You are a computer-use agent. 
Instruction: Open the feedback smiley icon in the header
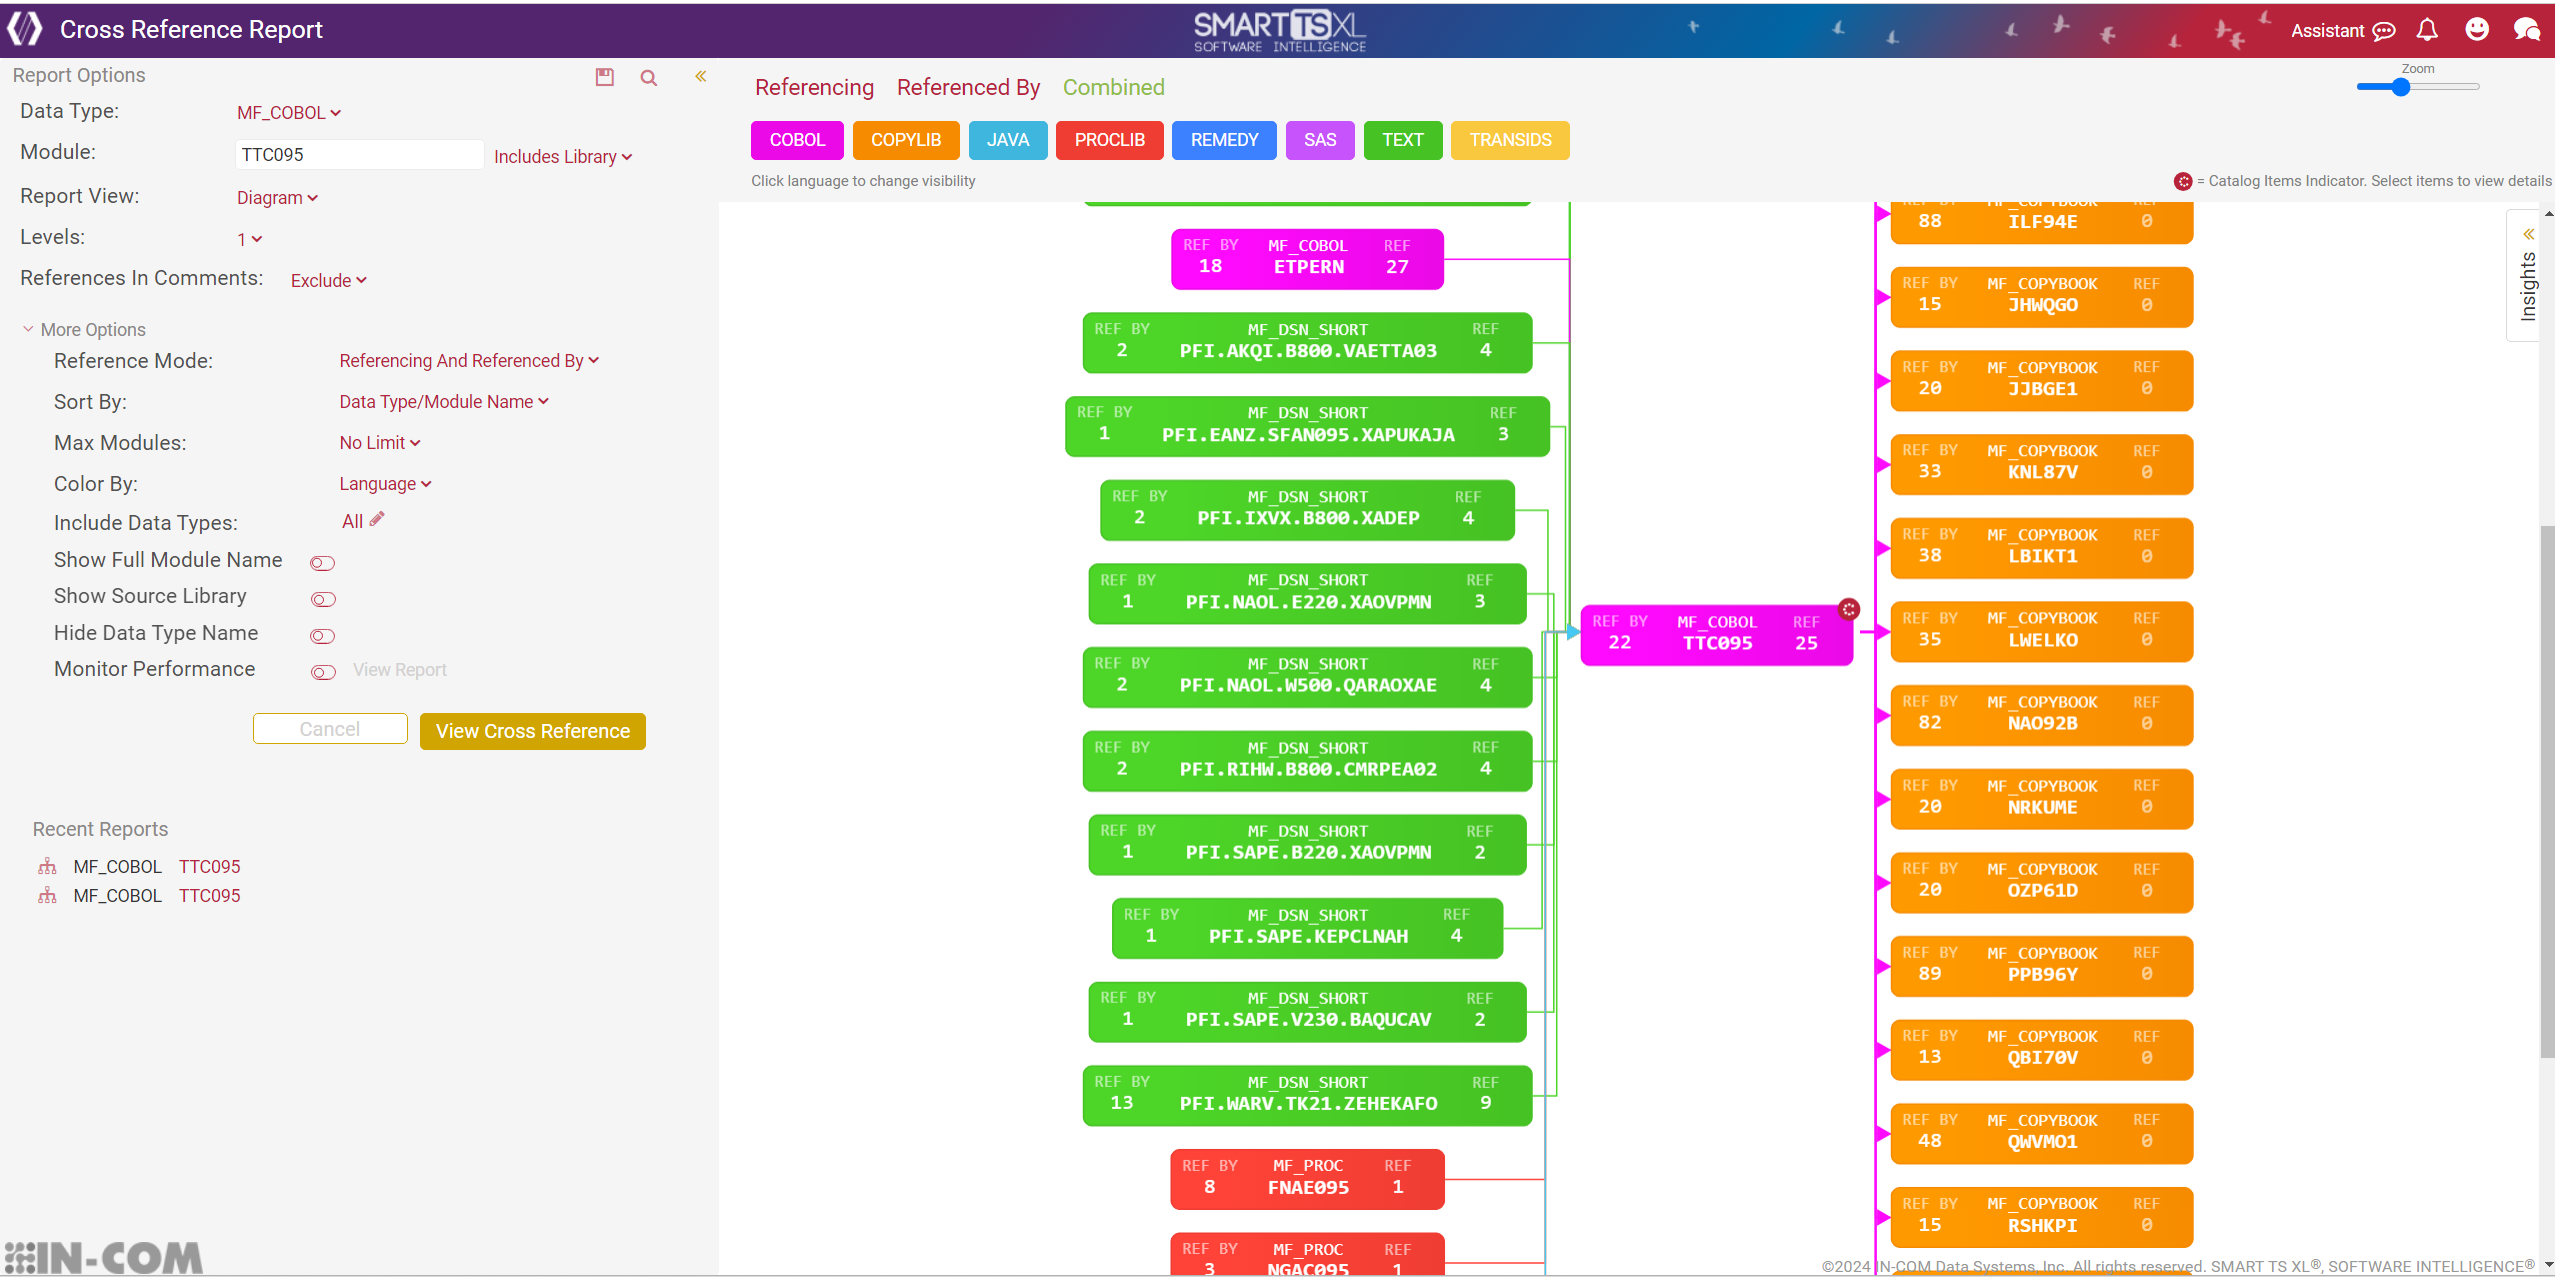[x=2477, y=30]
